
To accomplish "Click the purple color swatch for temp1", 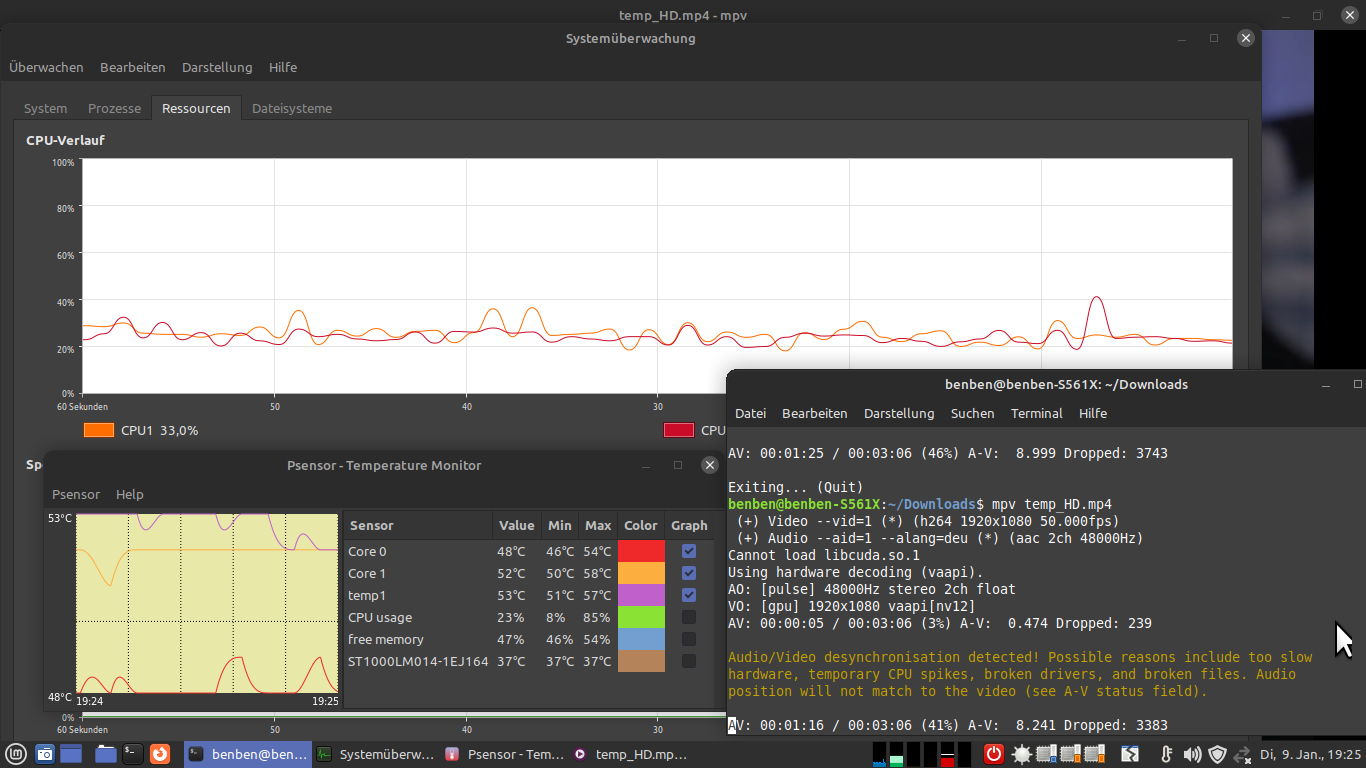I will [641, 595].
